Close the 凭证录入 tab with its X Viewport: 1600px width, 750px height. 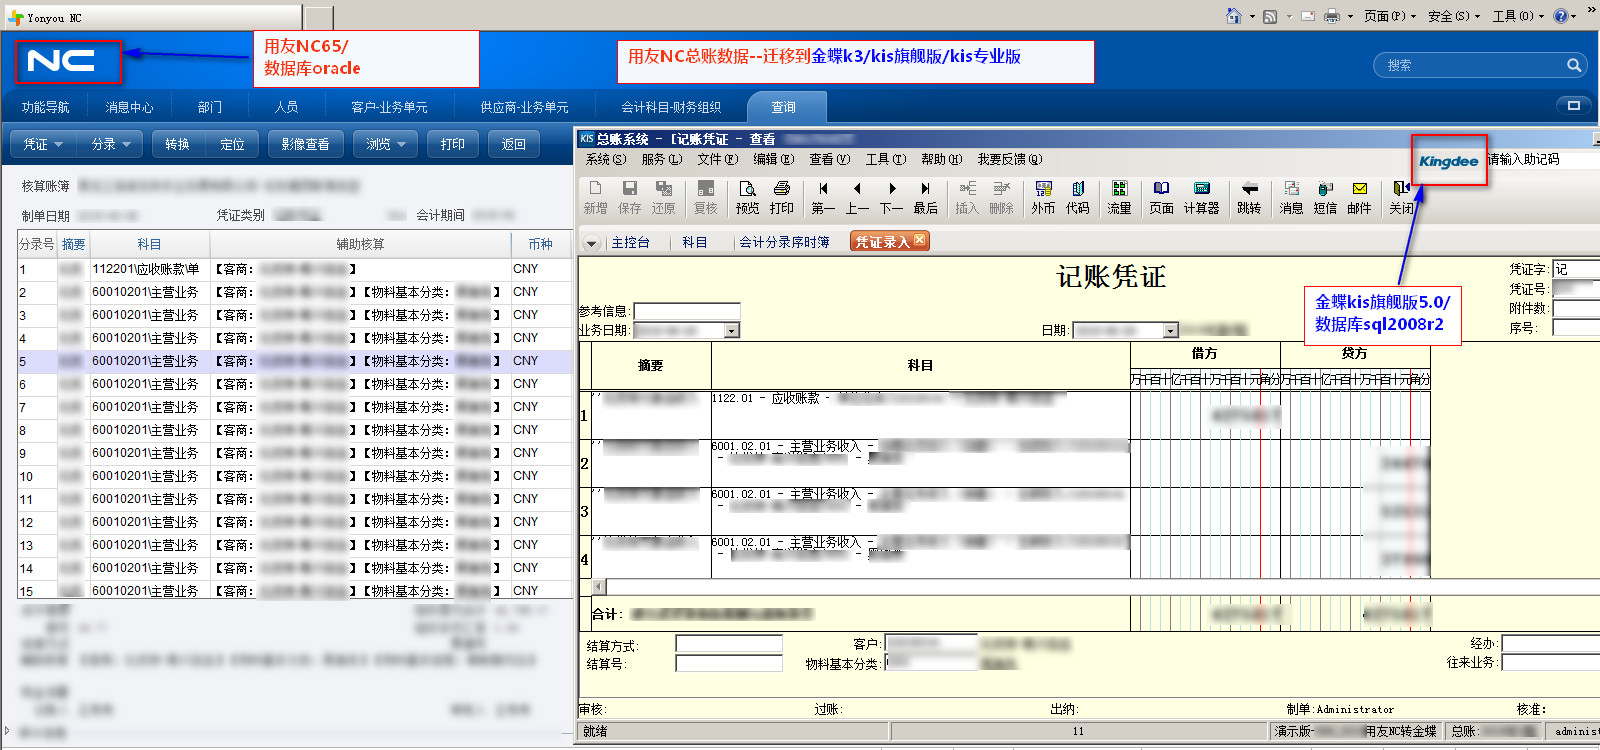tap(920, 240)
